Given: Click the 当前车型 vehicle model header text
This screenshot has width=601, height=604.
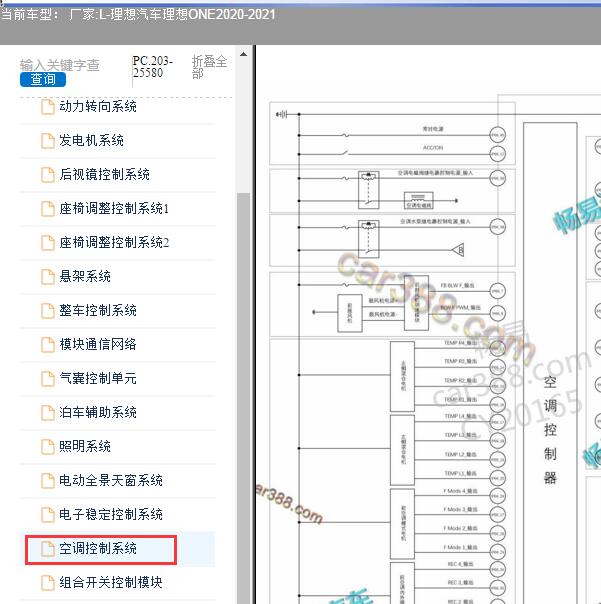Looking at the screenshot, I should click(138, 15).
